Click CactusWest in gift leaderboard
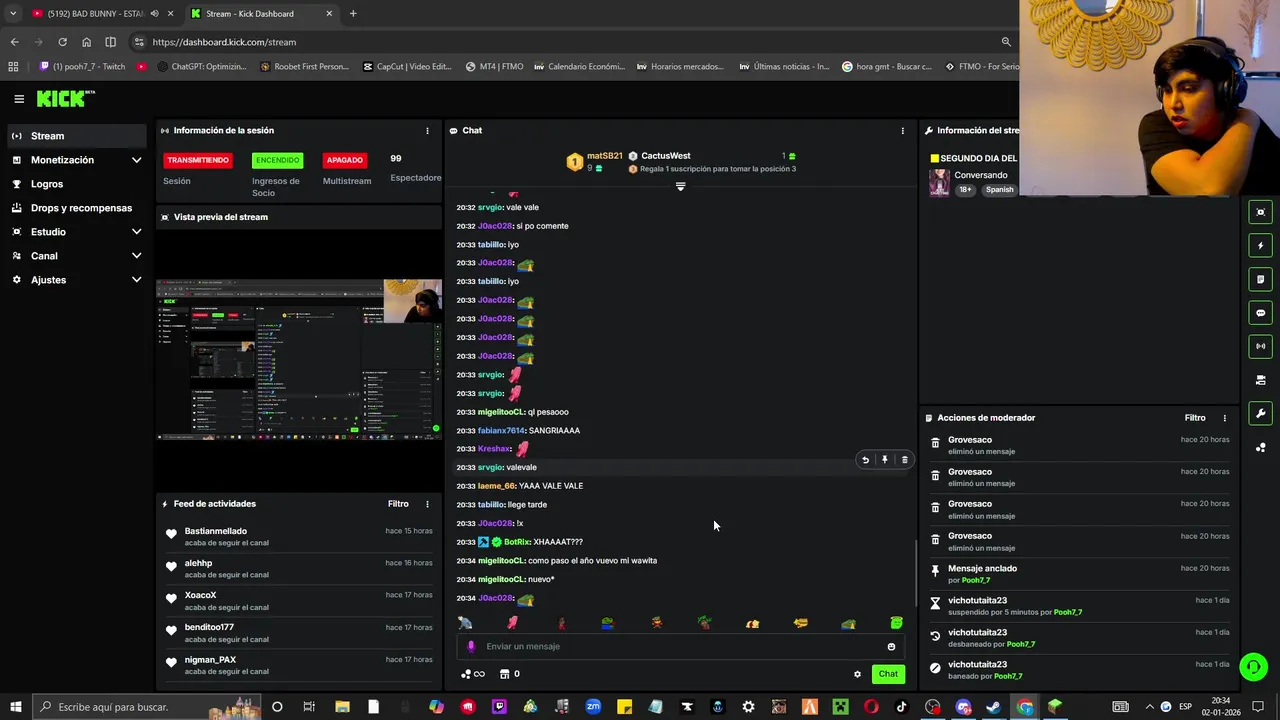The image size is (1280, 720). coord(665,156)
